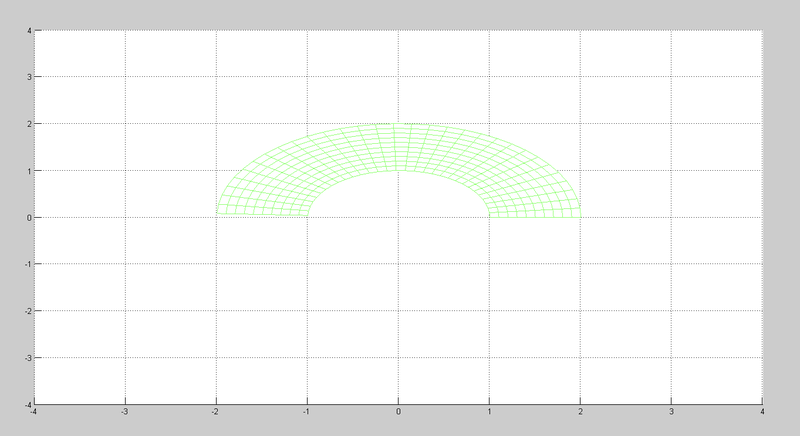Click the x-axis tick label 0

pos(398,411)
